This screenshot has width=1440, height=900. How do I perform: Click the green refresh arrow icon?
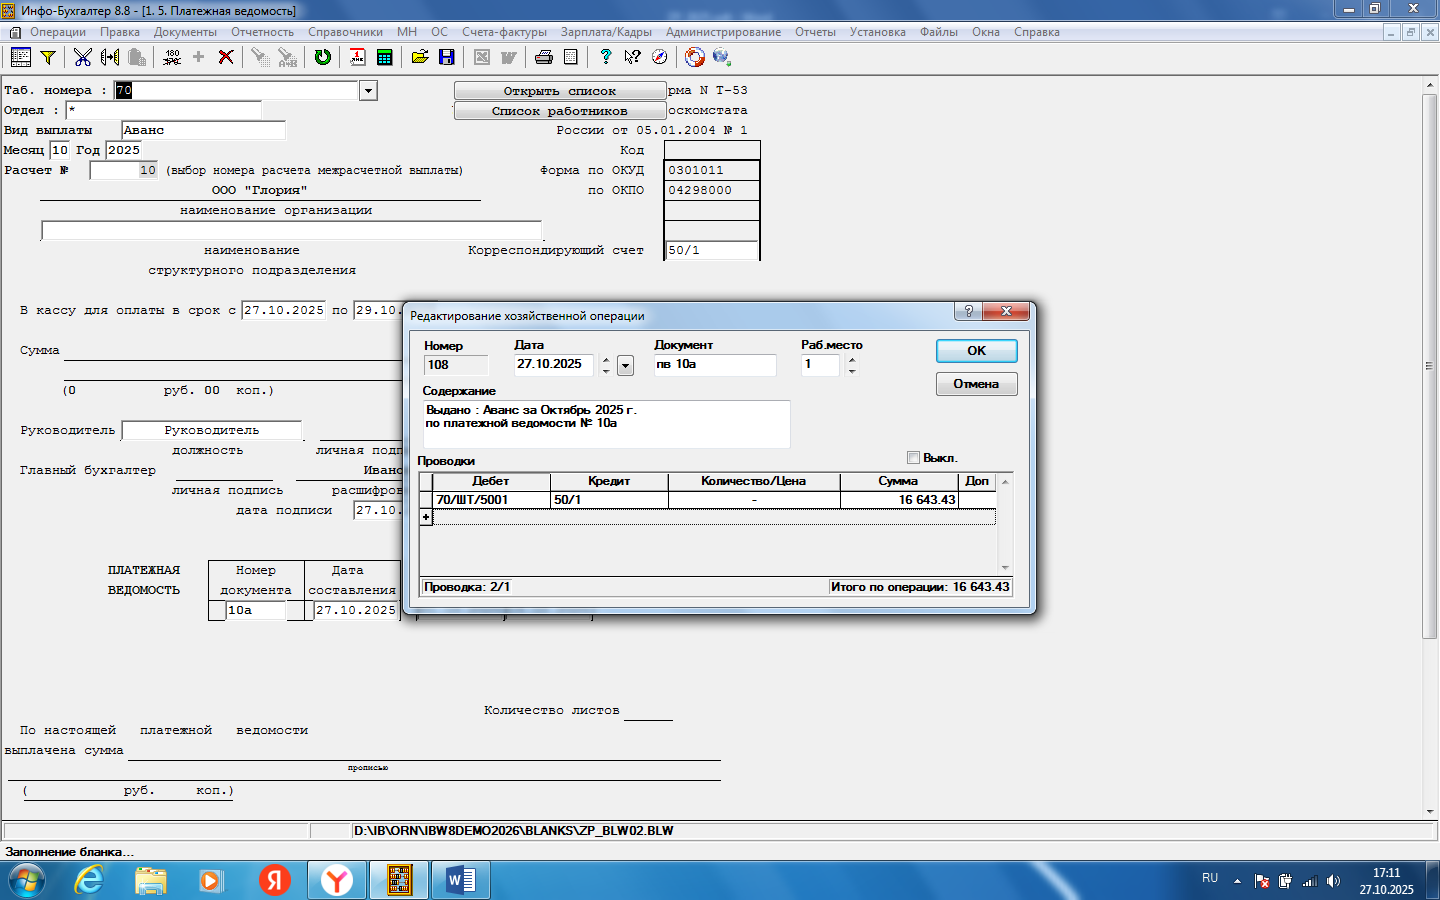322,57
